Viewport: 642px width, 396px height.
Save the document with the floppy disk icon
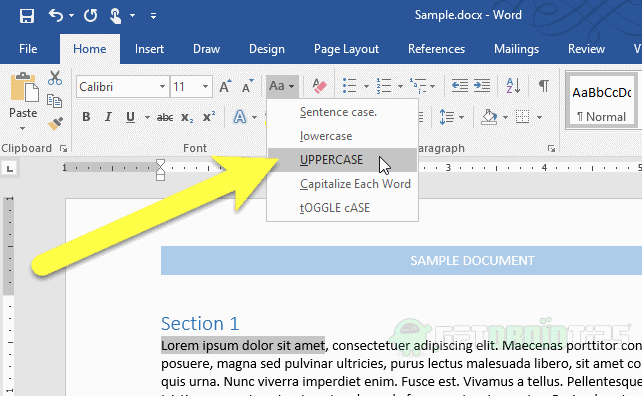(27, 16)
